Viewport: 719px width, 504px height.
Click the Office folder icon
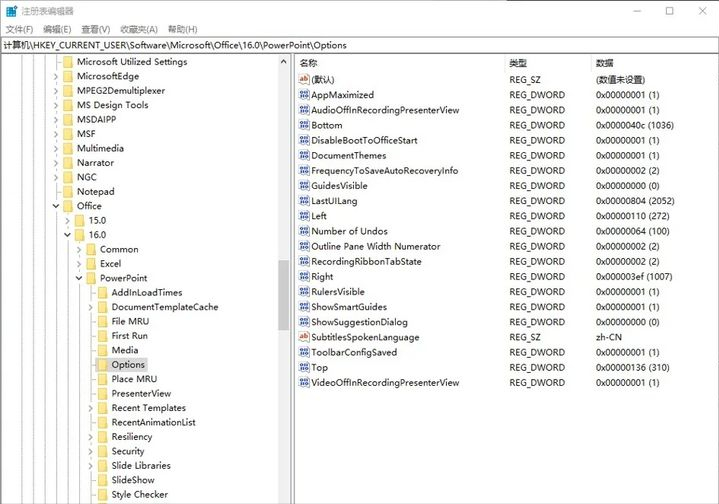[x=68, y=206]
